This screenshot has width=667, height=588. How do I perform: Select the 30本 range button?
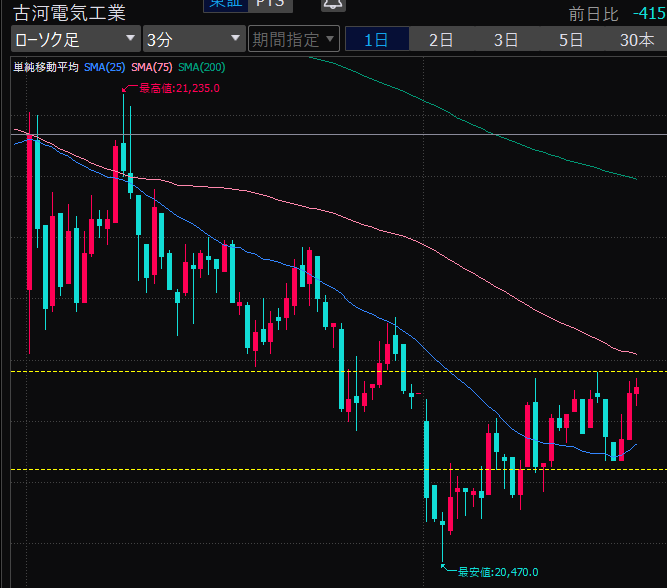pyautogui.click(x=636, y=40)
